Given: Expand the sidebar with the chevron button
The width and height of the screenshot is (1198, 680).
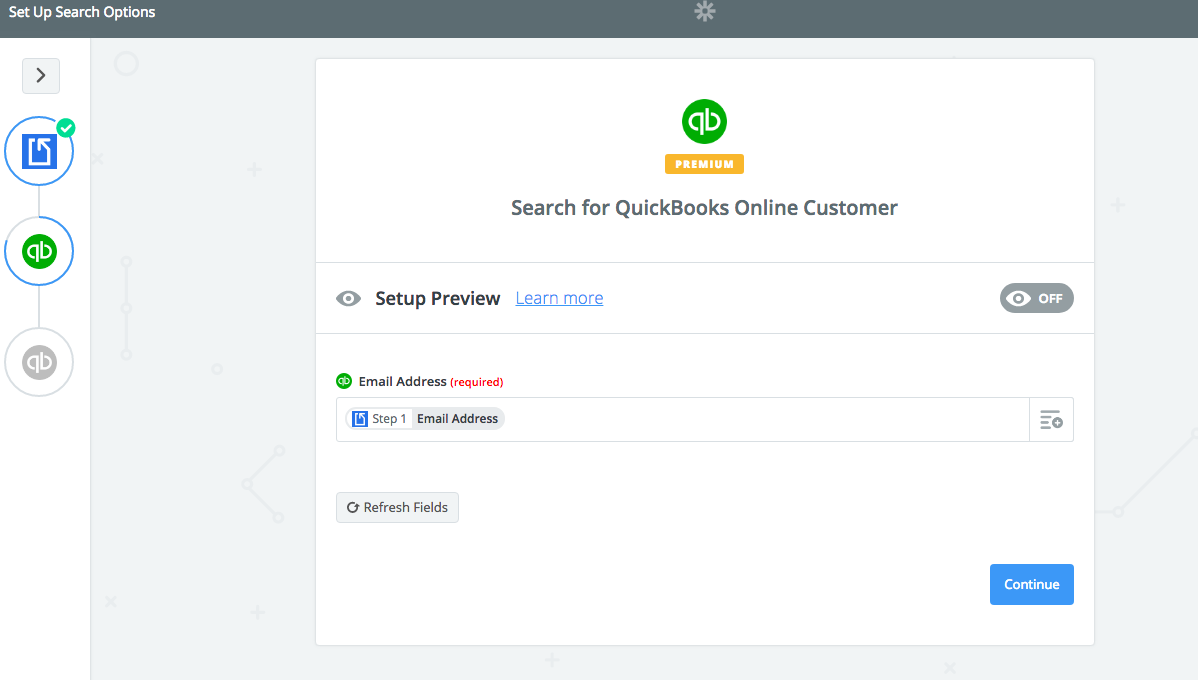Looking at the screenshot, I should click(41, 76).
